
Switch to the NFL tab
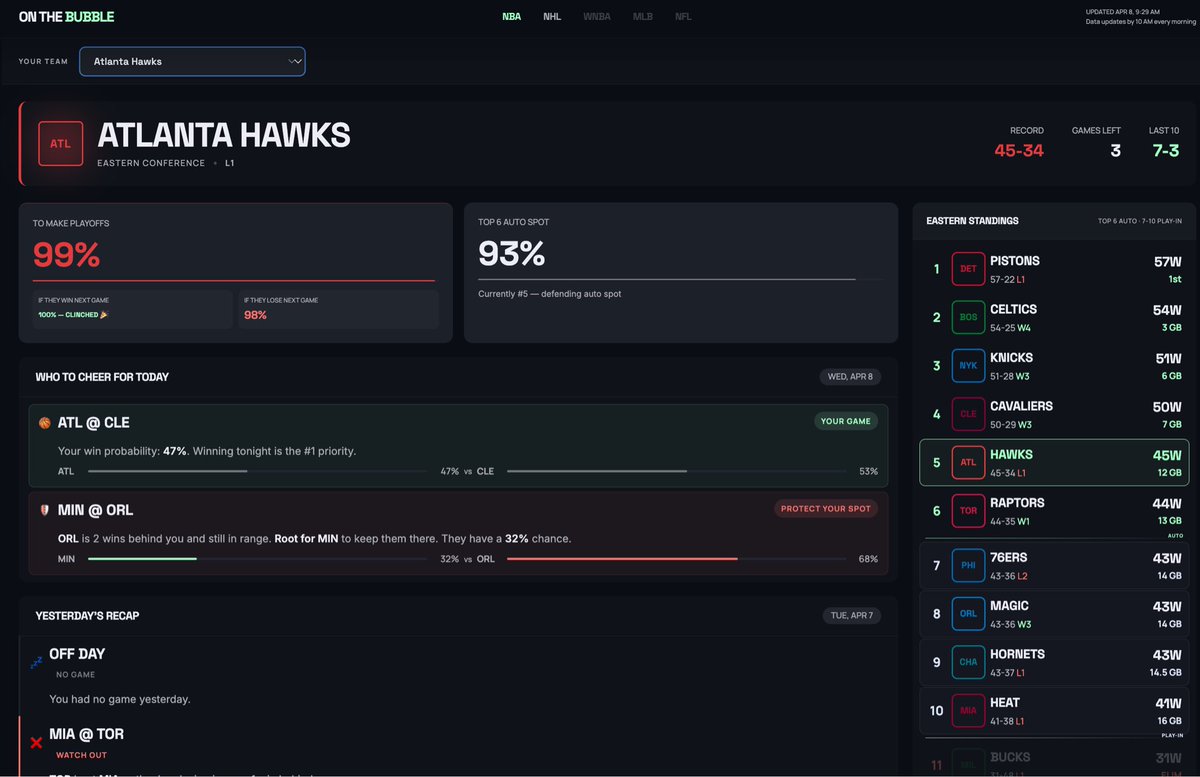coord(683,17)
